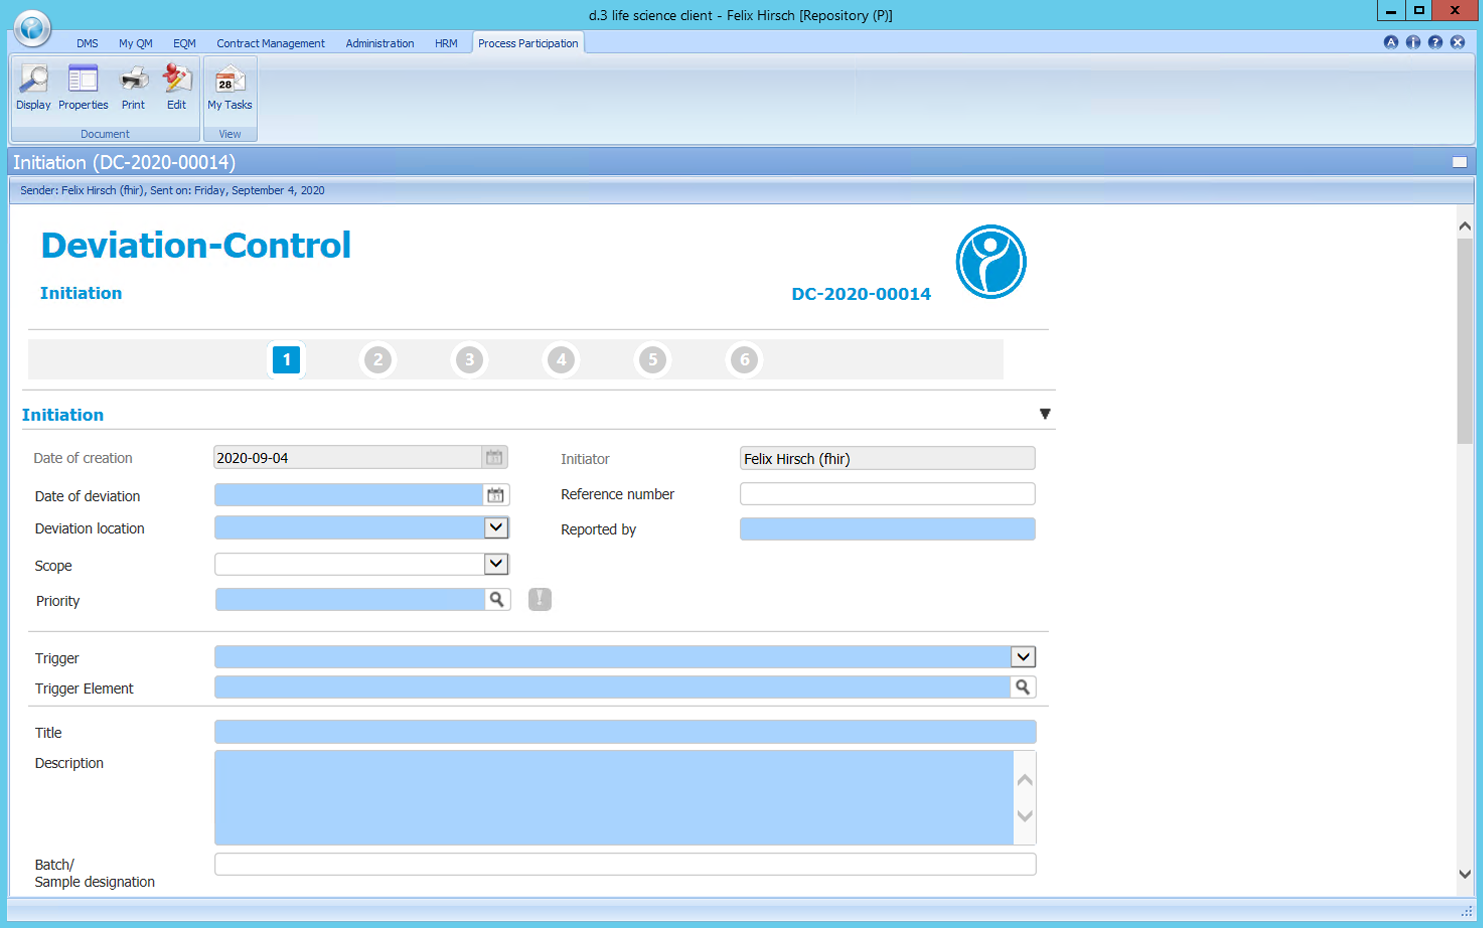Open the Deviation location dropdown
The height and width of the screenshot is (928, 1483).
495,527
